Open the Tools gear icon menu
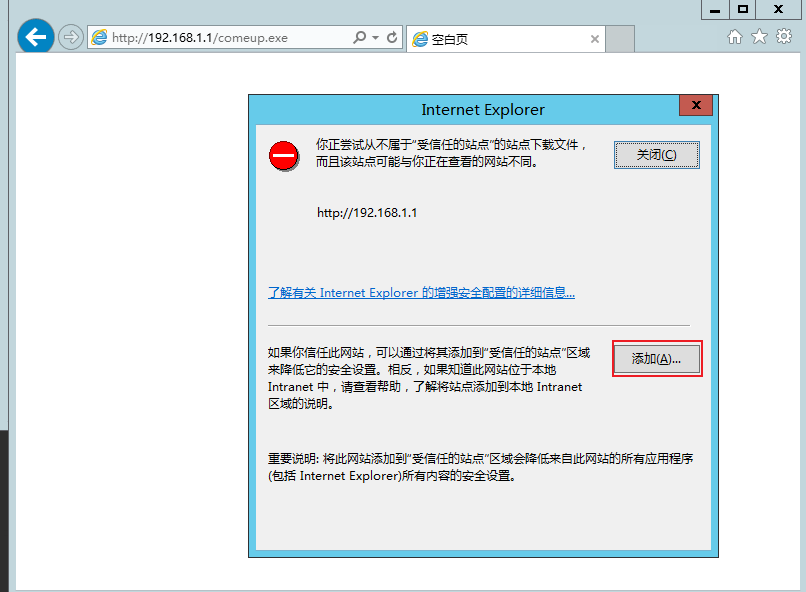The image size is (806, 592). pos(784,36)
